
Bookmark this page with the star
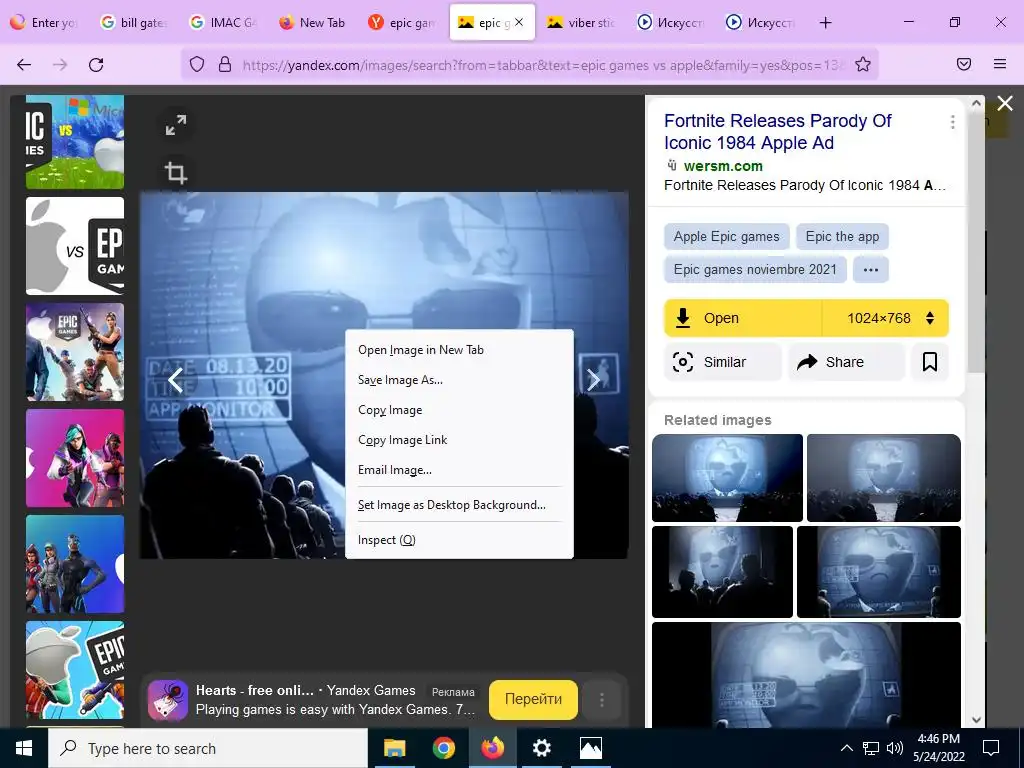pos(863,64)
